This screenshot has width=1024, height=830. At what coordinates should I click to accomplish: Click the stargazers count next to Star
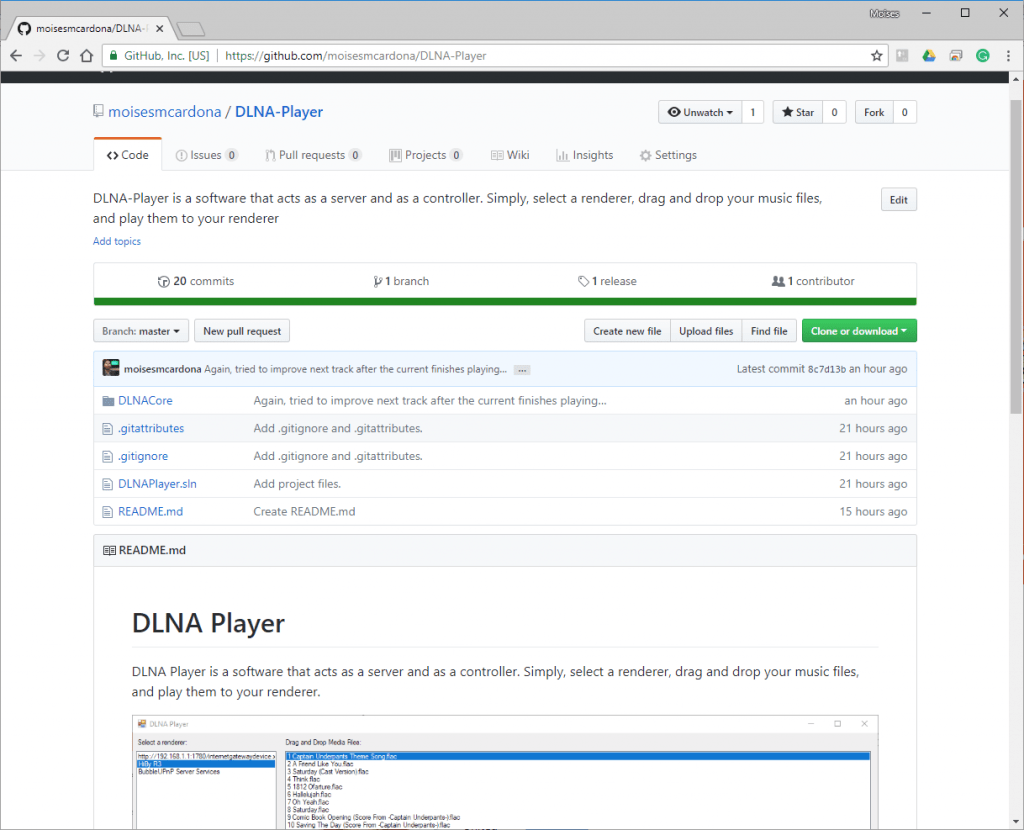835,112
